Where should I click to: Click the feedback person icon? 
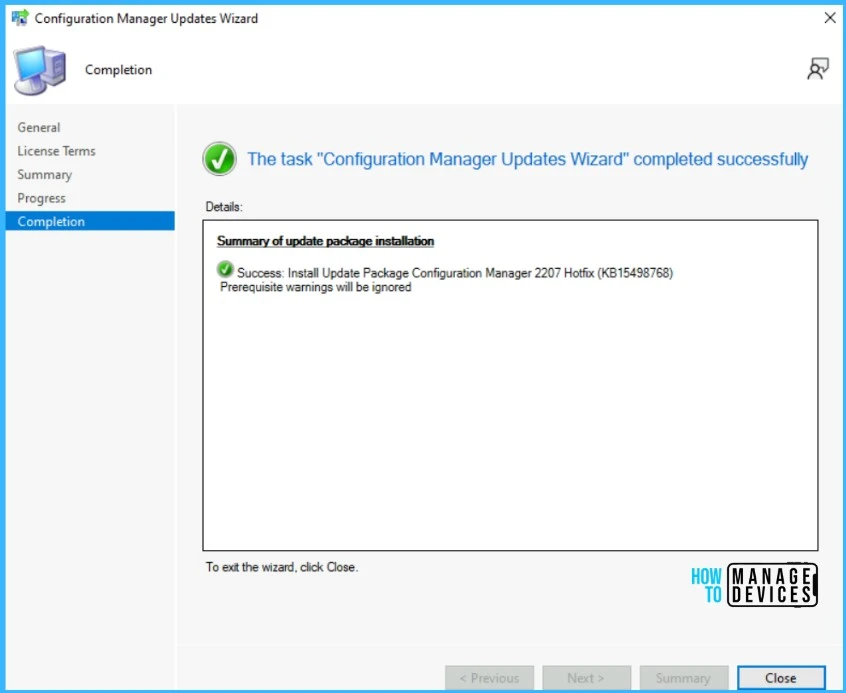[x=817, y=69]
